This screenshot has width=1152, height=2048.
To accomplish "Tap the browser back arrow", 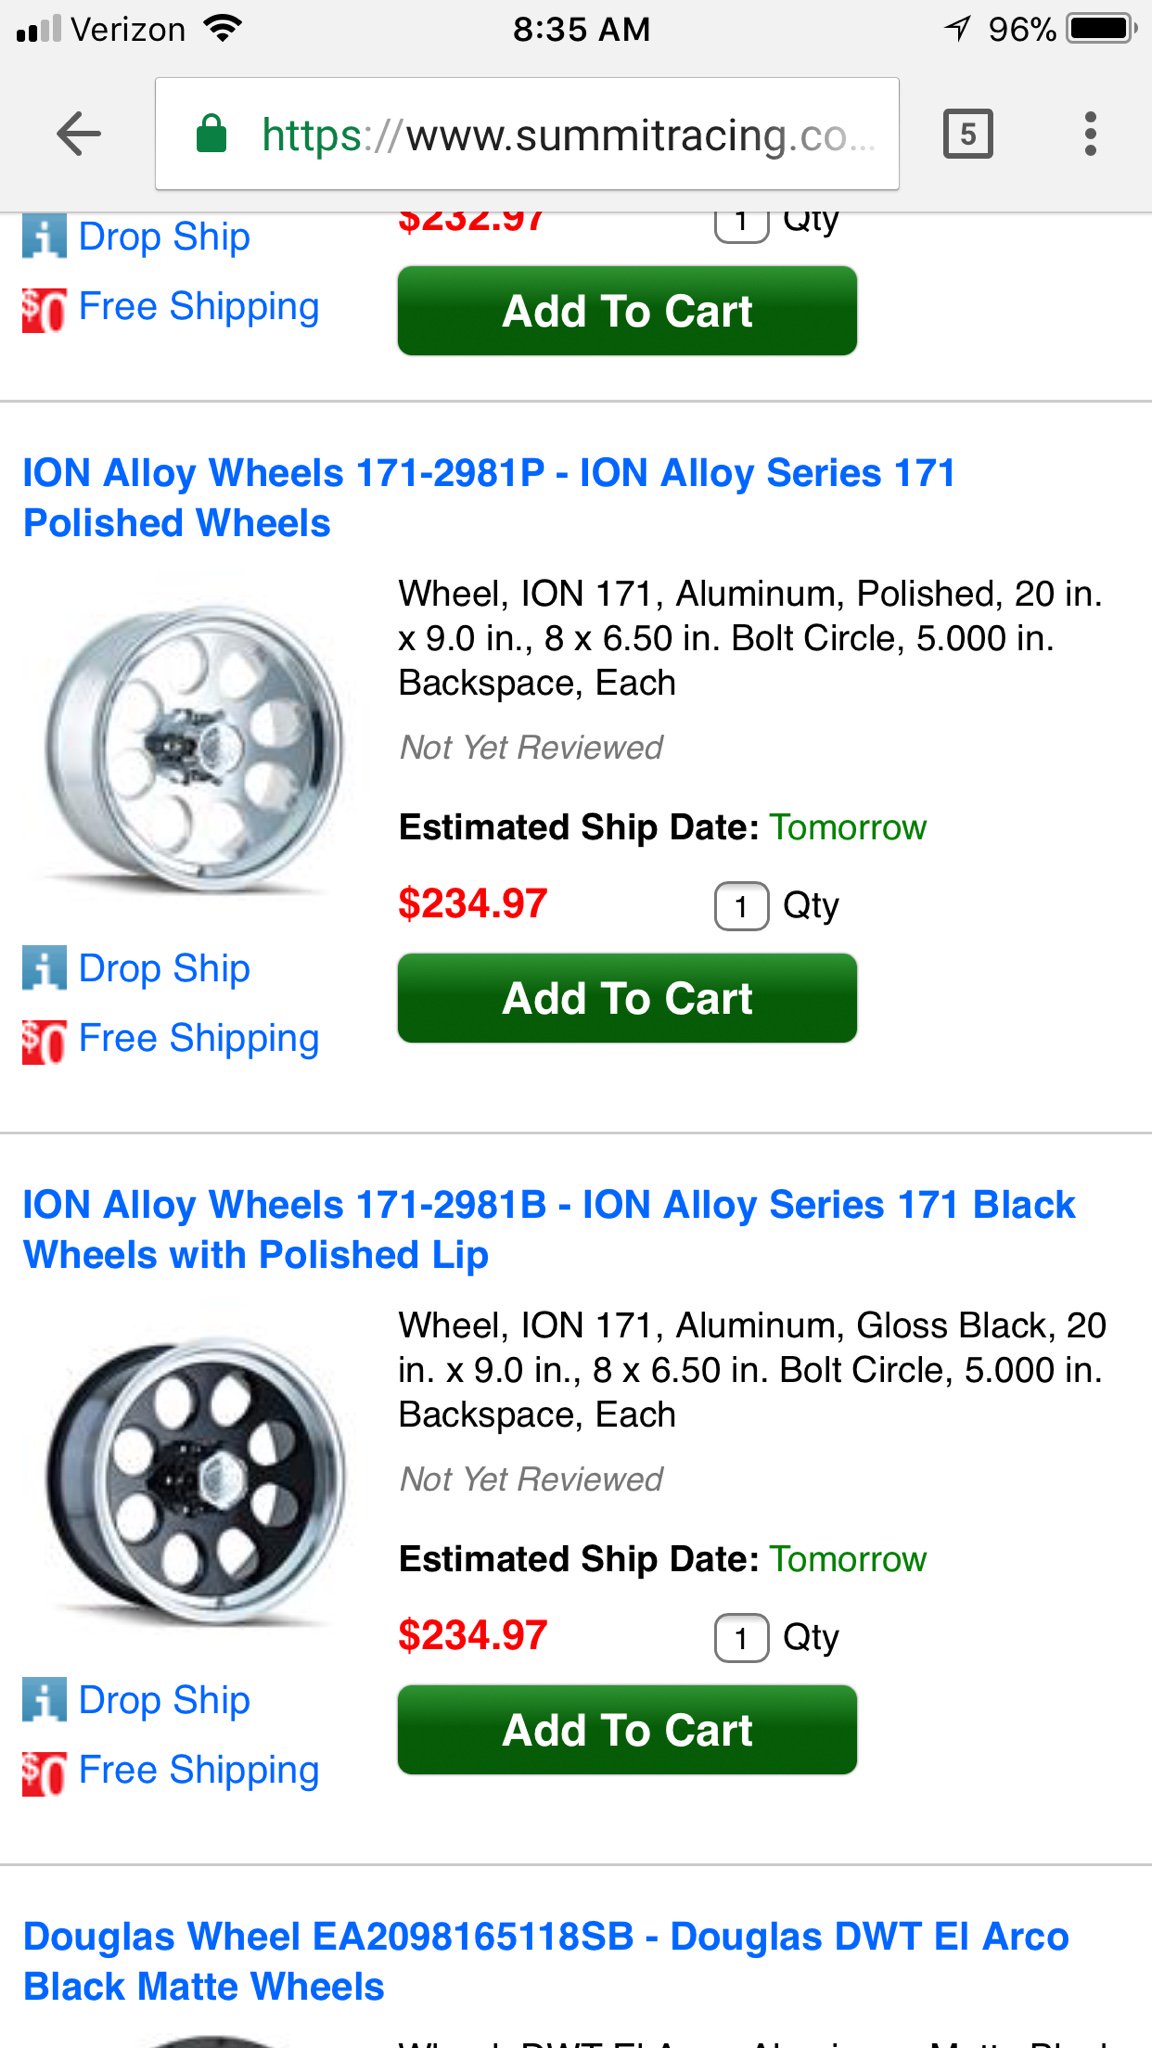I will pyautogui.click(x=79, y=134).
